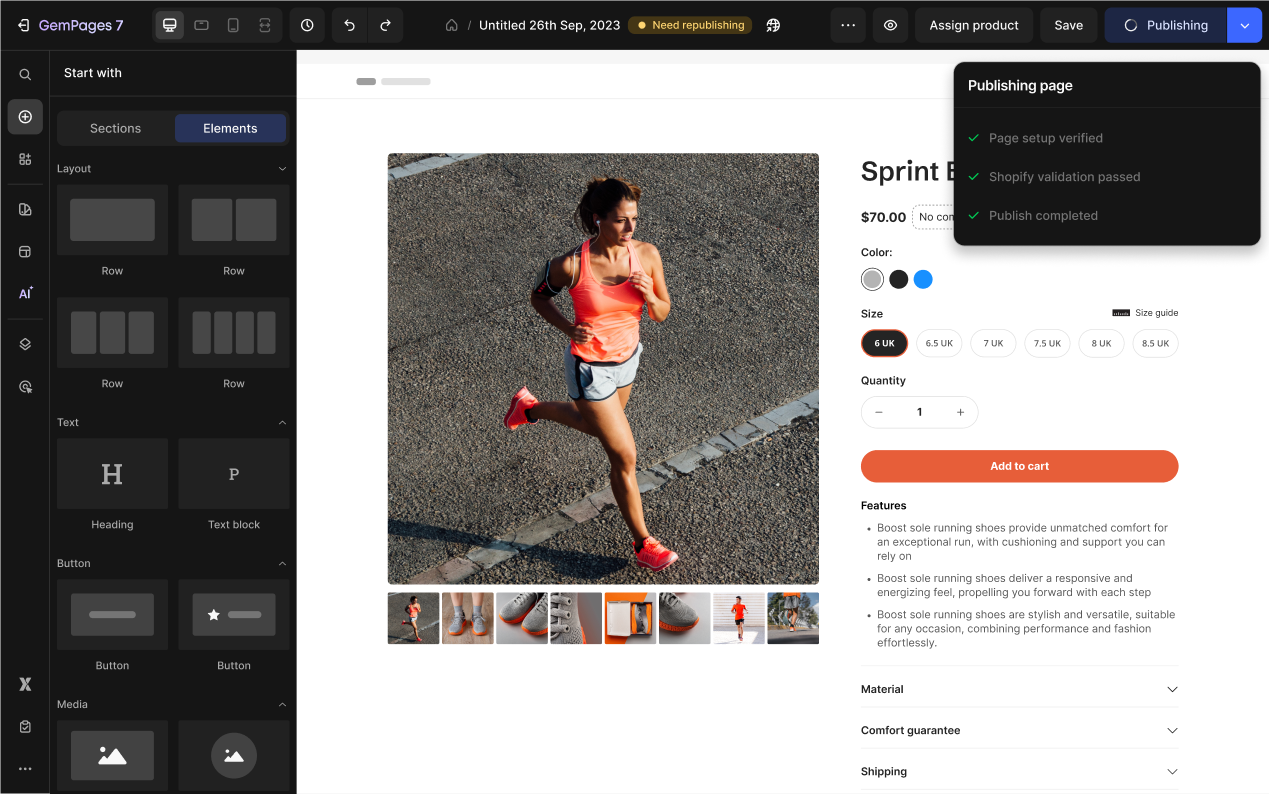The image size is (1269, 794).
Task: Click the Assign product button
Action: (973, 25)
